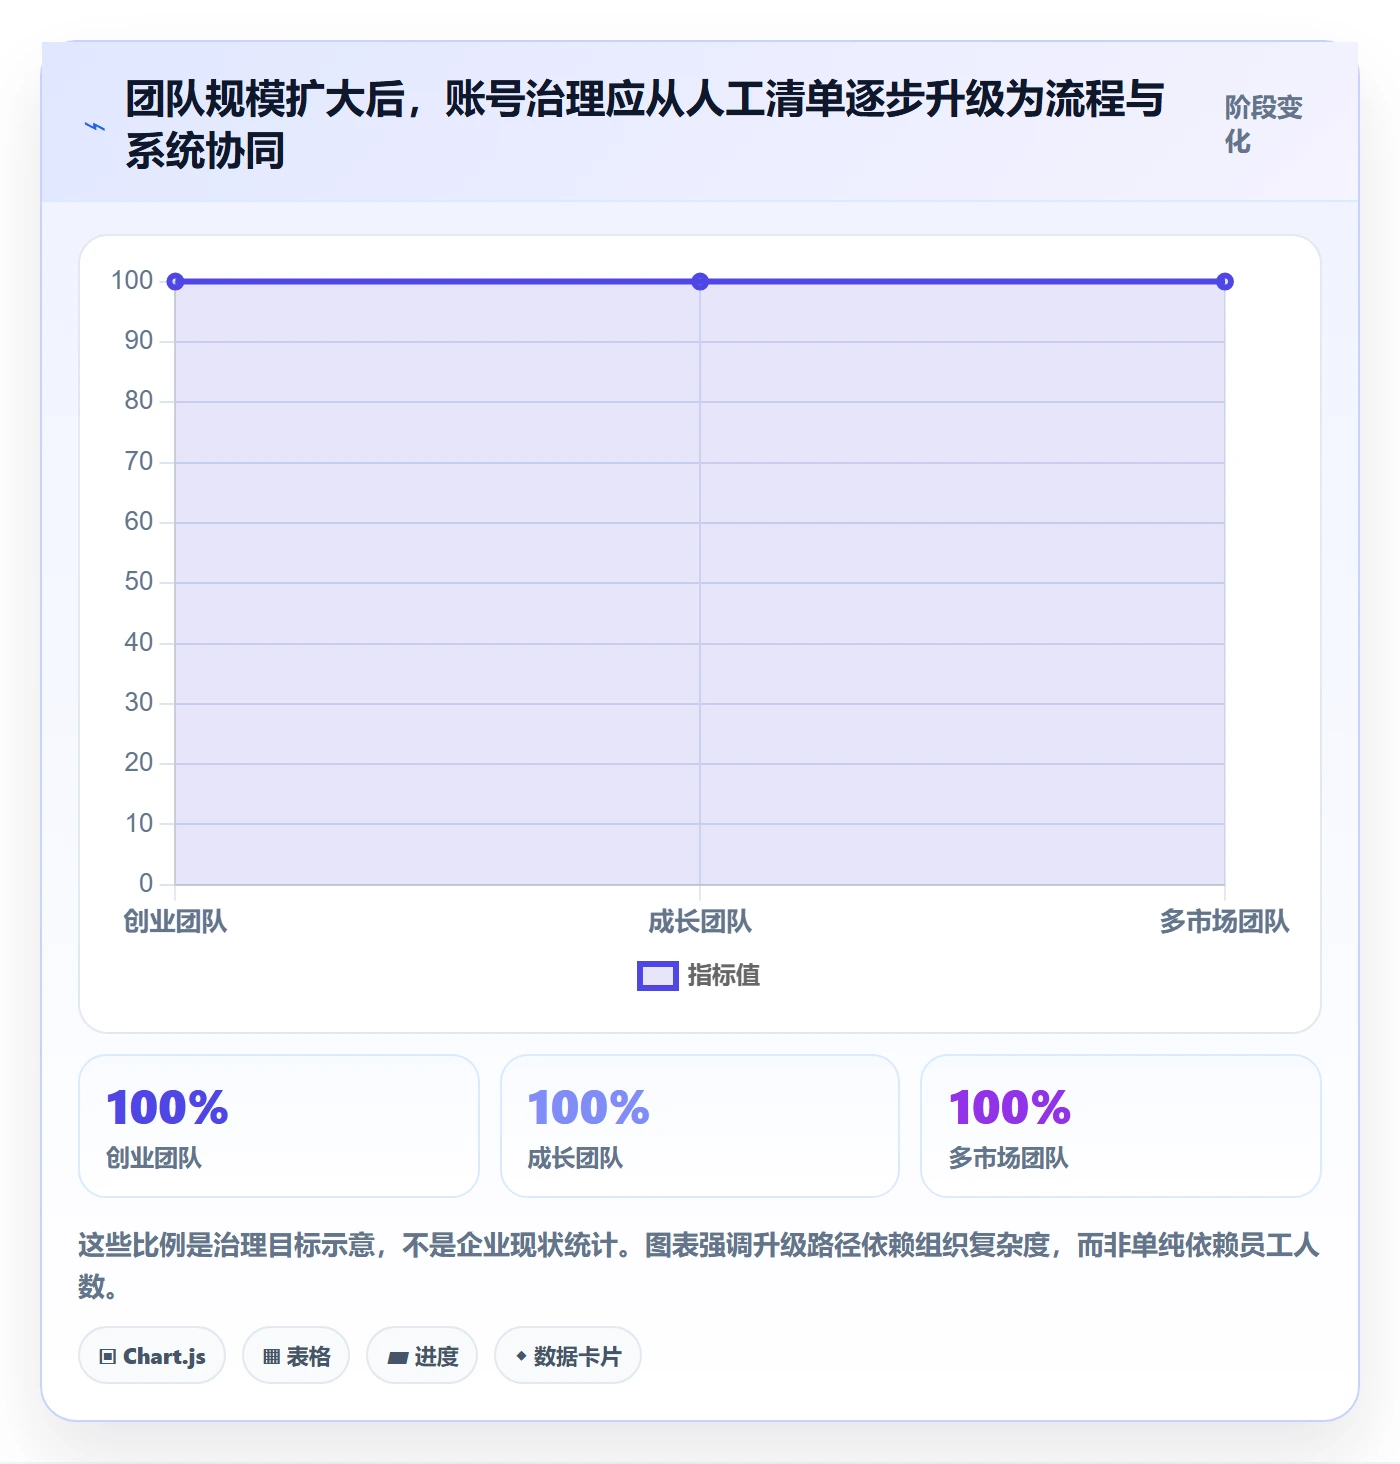The height and width of the screenshot is (1464, 1400).
Task: Click the 指标值 legend label
Action: pos(724,976)
